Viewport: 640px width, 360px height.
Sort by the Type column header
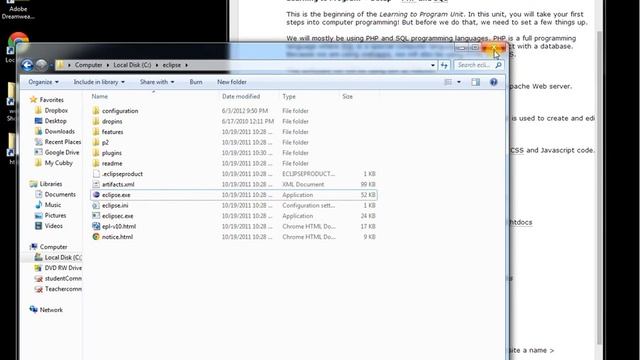(289, 96)
